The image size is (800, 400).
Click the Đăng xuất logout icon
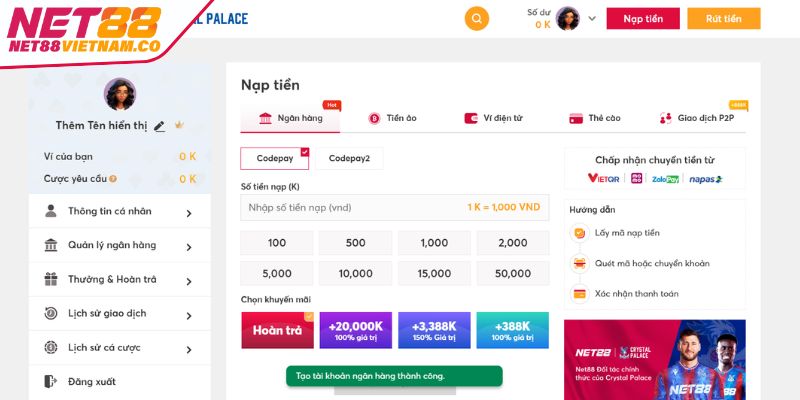(x=51, y=381)
